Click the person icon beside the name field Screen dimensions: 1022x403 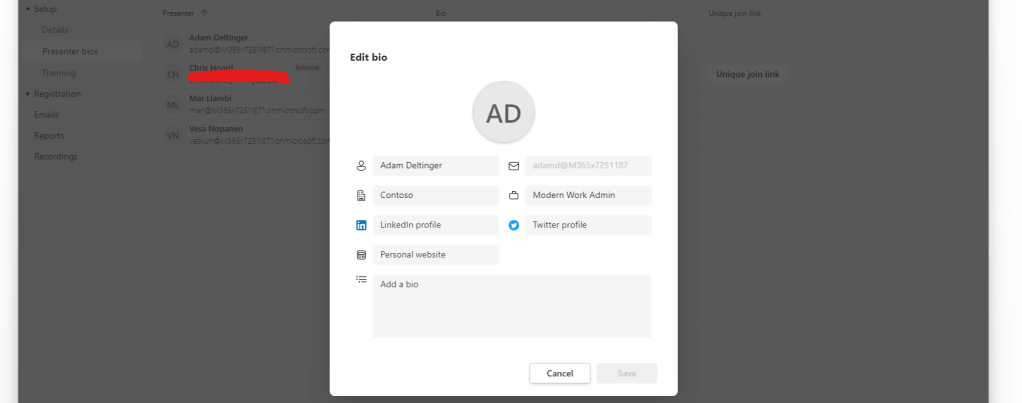(361, 165)
